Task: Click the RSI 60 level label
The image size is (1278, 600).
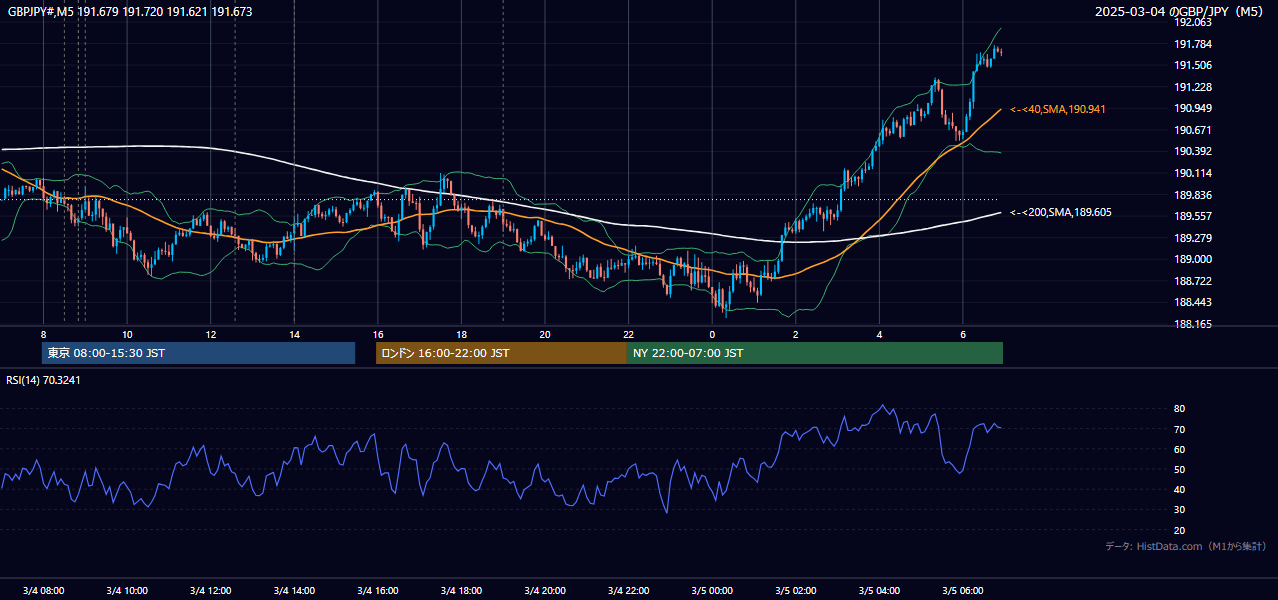Action: (x=1180, y=449)
